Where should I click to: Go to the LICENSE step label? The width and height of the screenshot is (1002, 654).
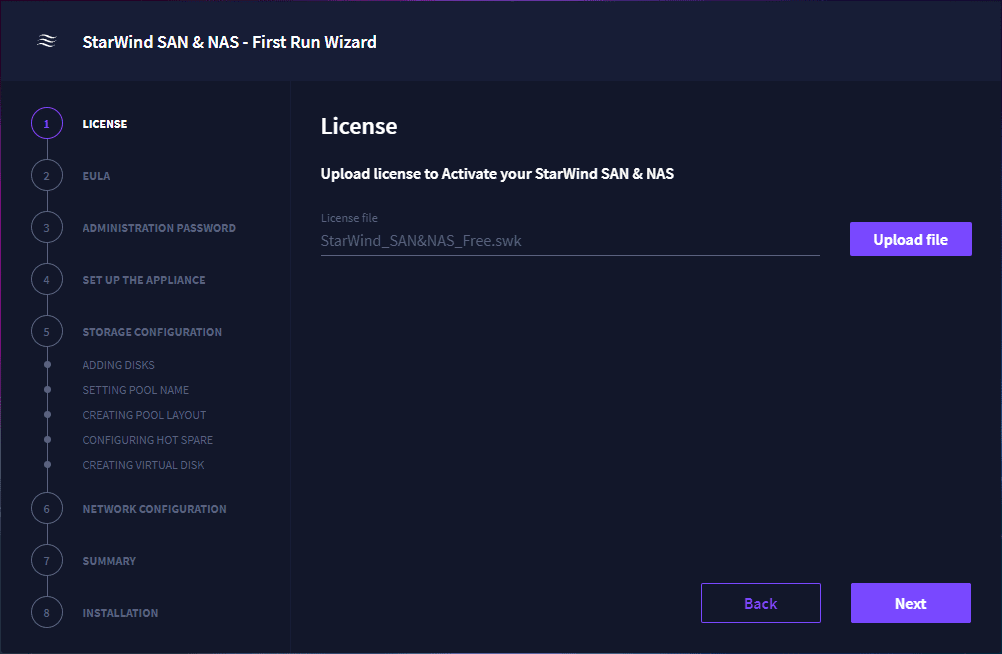[x=105, y=124]
